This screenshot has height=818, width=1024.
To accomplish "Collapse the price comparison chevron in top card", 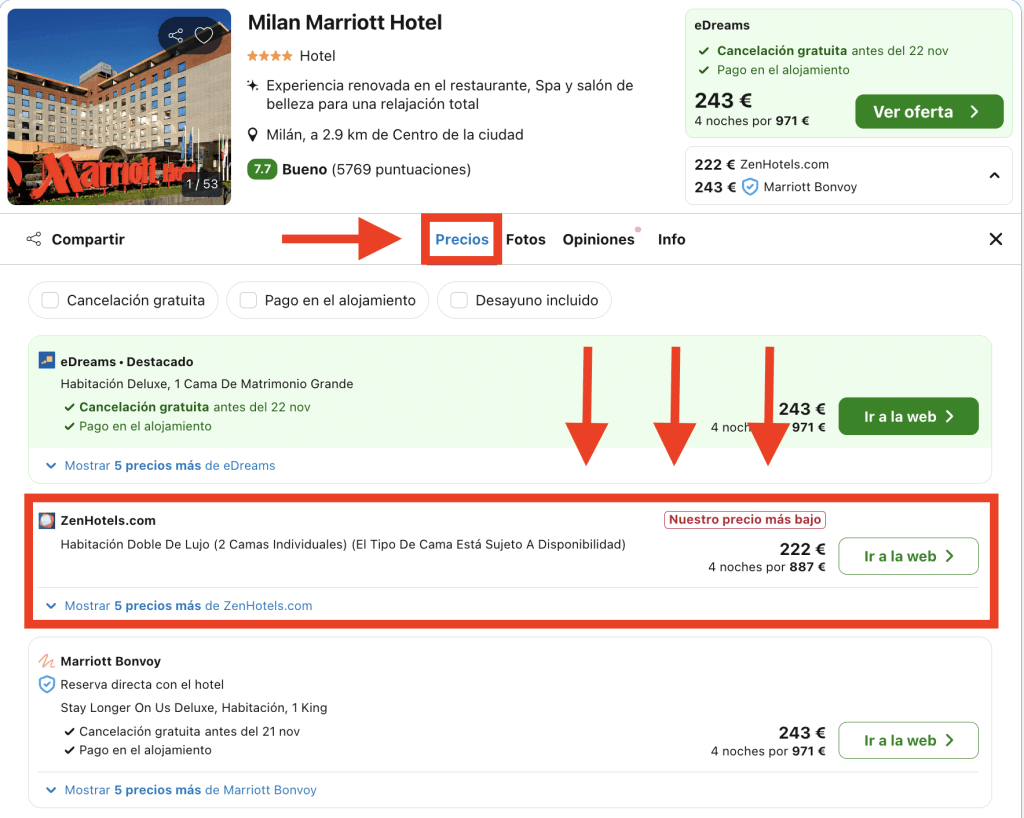I will [x=994, y=176].
